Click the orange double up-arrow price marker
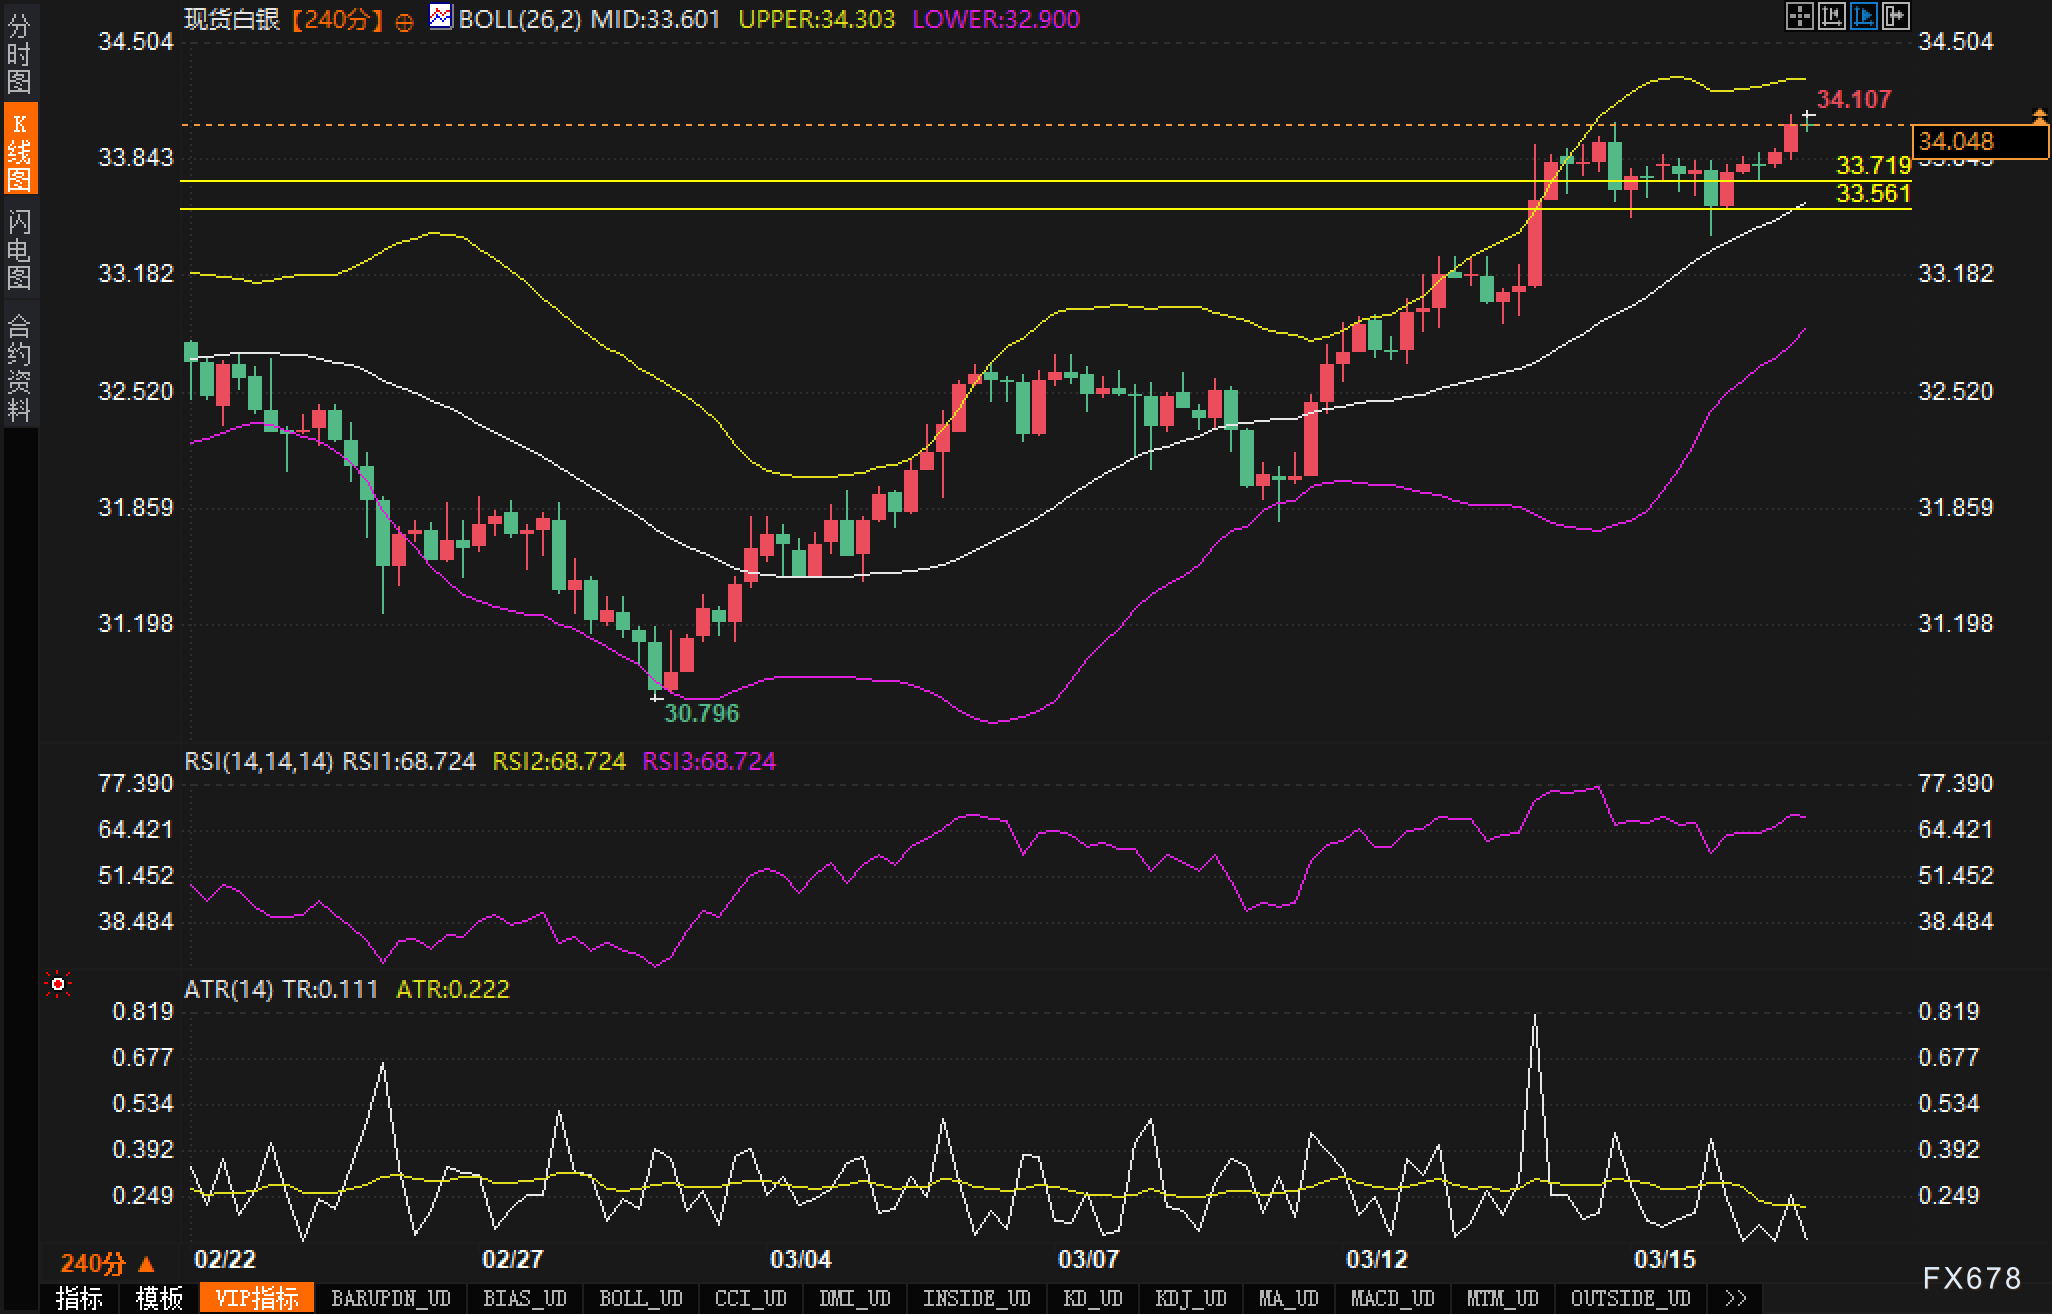 [x=2039, y=117]
